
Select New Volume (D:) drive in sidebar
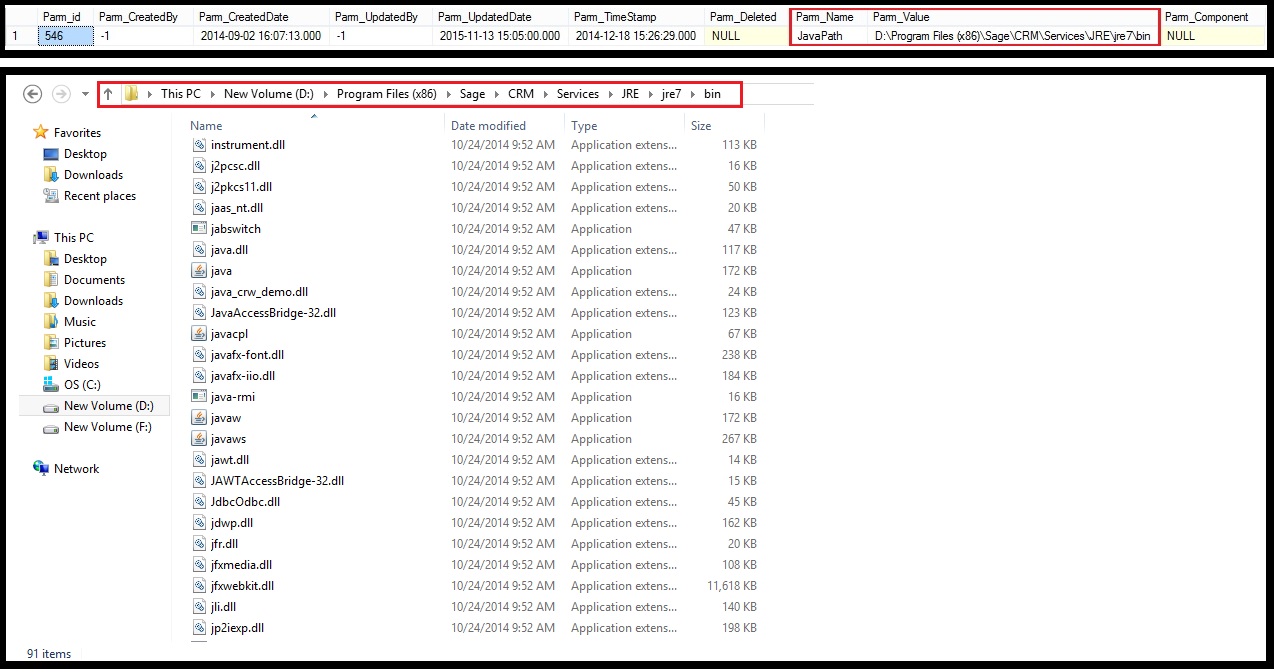(109, 406)
